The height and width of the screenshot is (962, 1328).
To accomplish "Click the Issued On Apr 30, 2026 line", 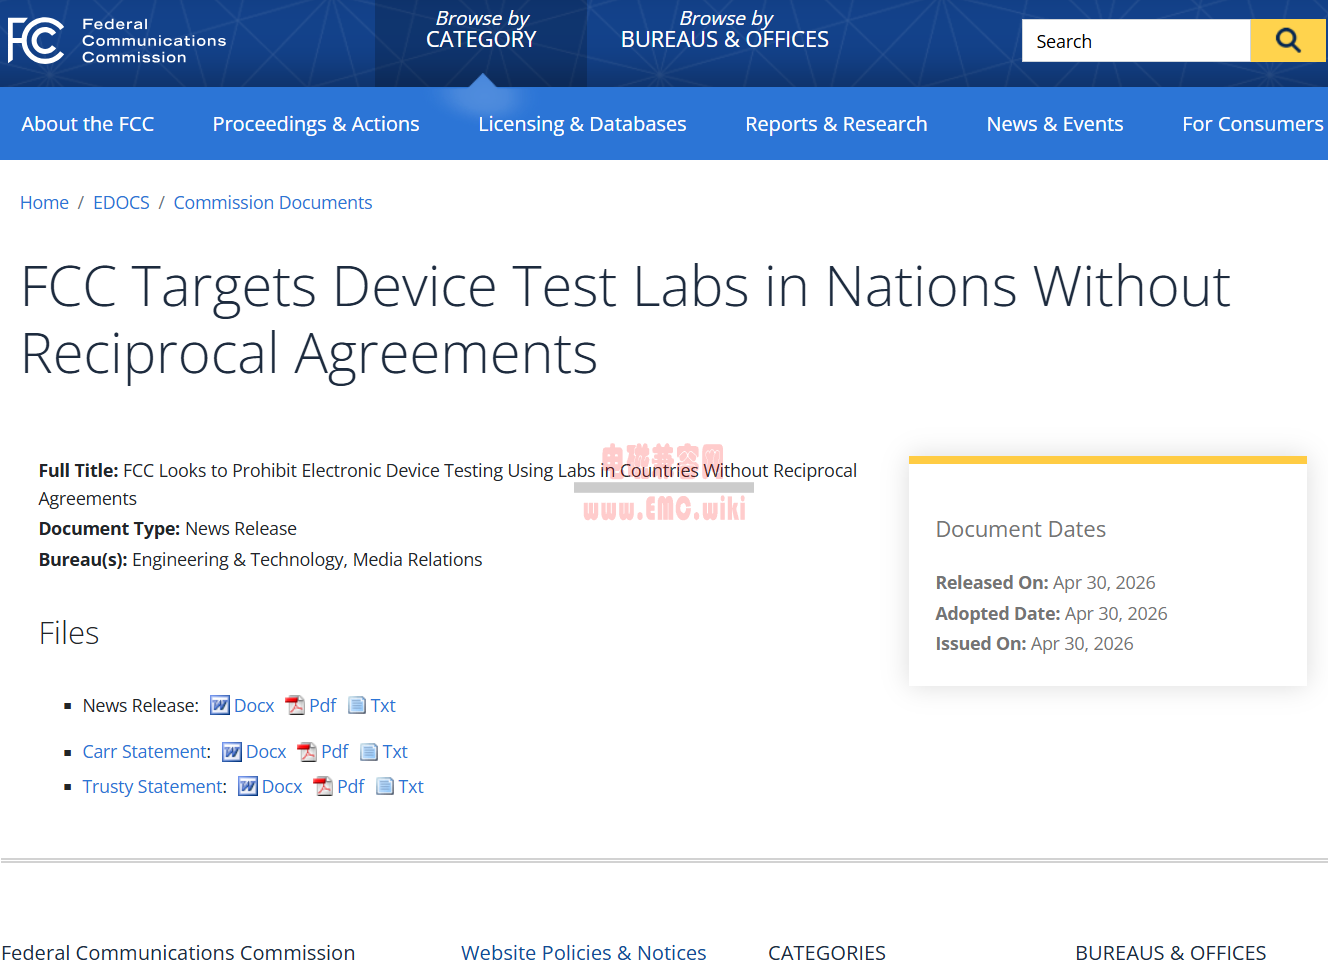I will point(1034,644).
